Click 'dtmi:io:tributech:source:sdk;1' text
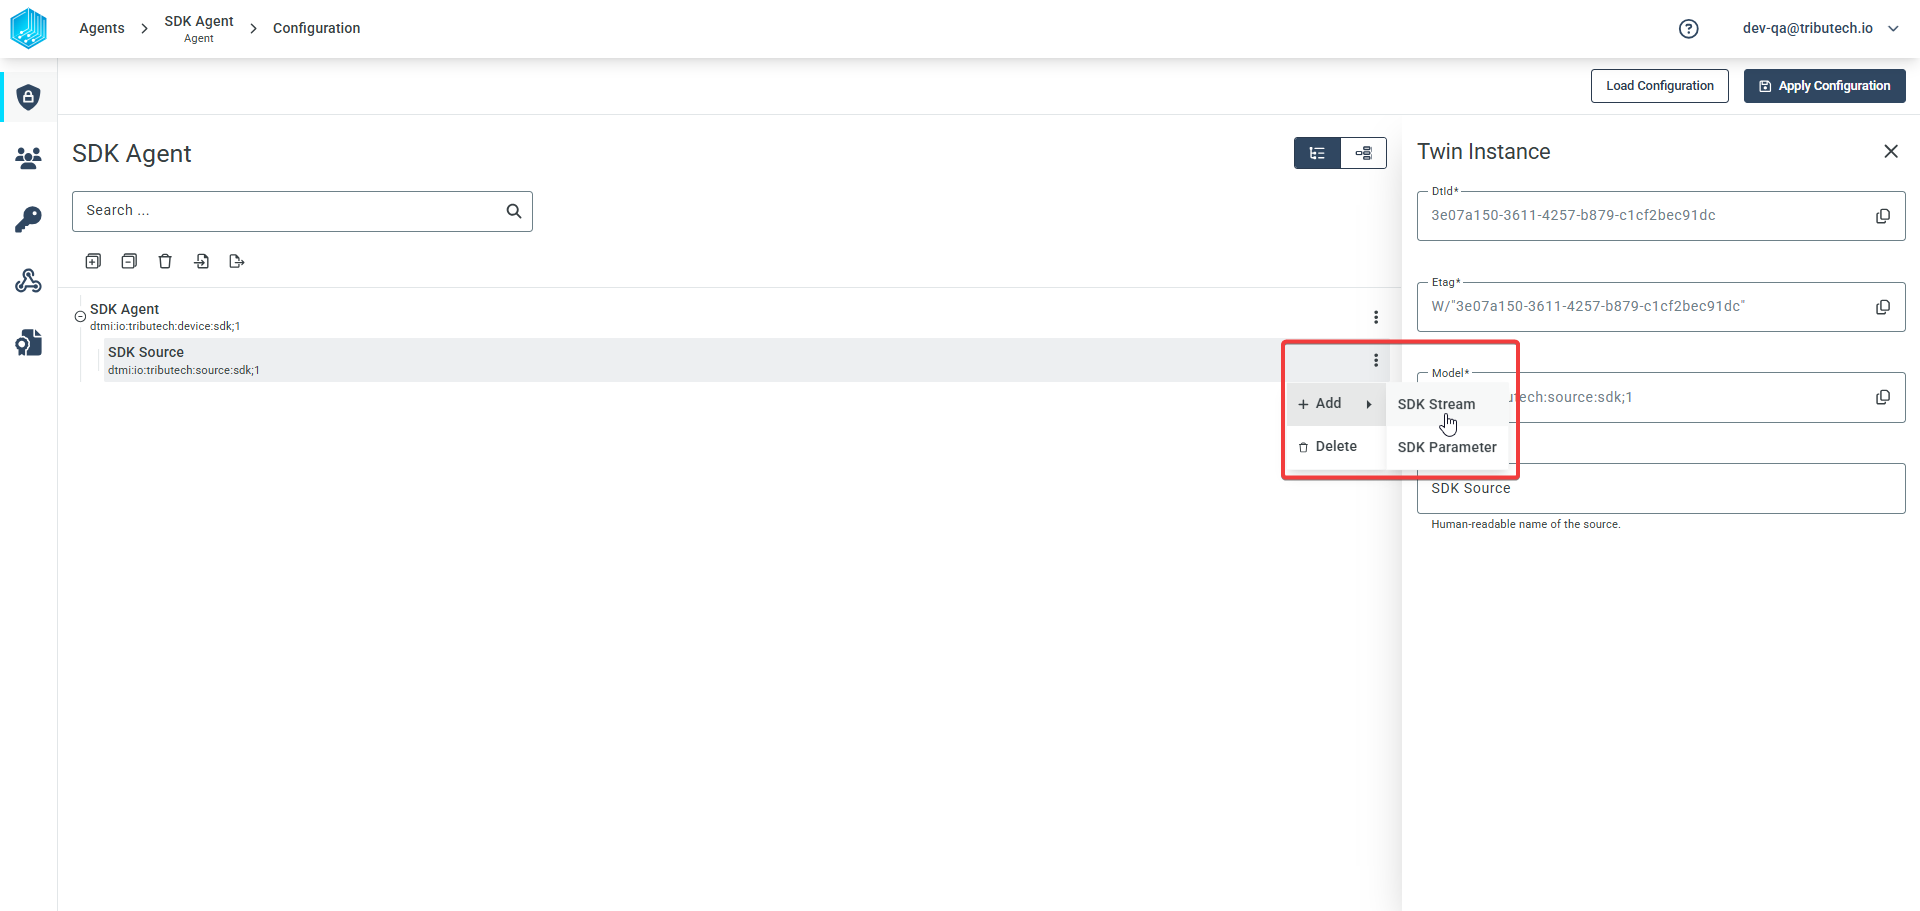1920x911 pixels. click(184, 371)
